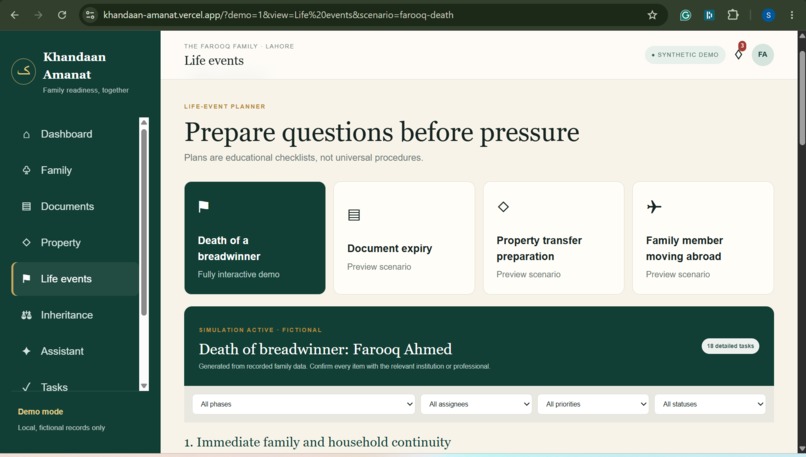The image size is (806, 457).
Task: Bookmark this page with the star icon
Action: (x=652, y=15)
